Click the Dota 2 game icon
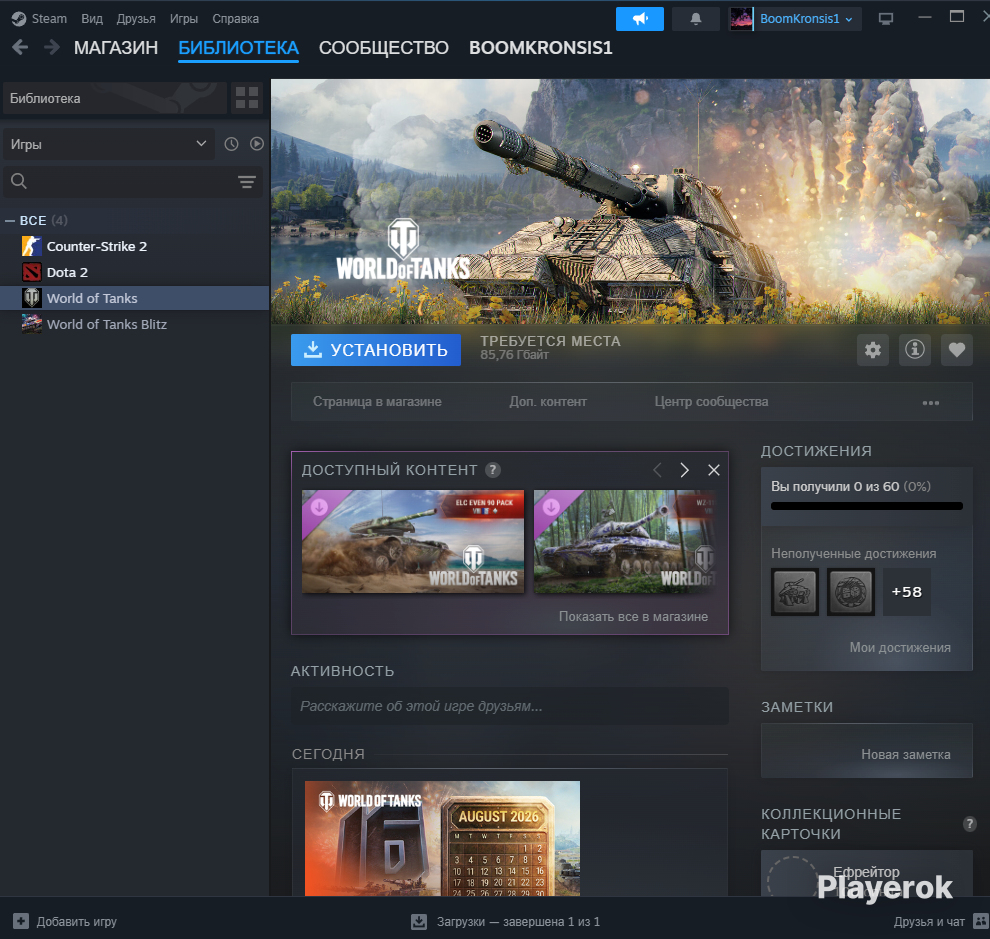Image resolution: width=990 pixels, height=939 pixels. pos(32,272)
